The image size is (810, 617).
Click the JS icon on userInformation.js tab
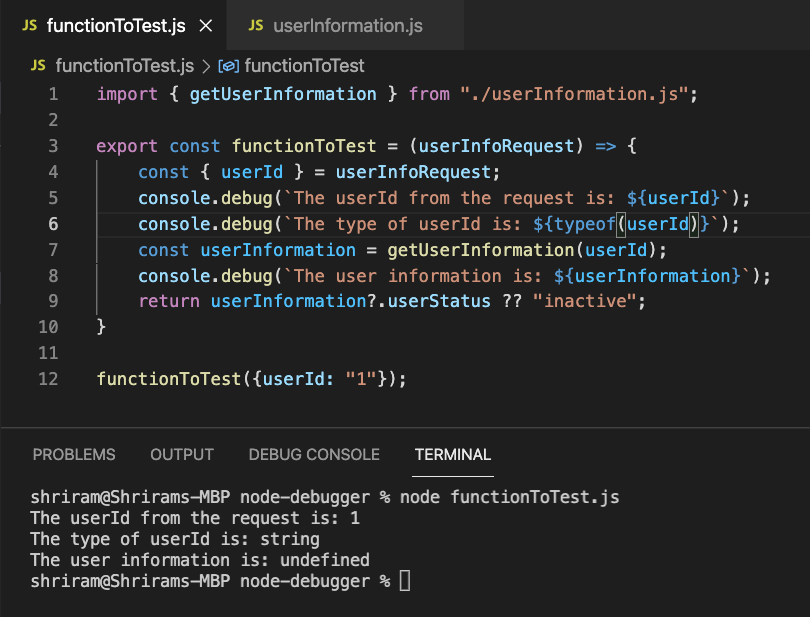click(256, 26)
